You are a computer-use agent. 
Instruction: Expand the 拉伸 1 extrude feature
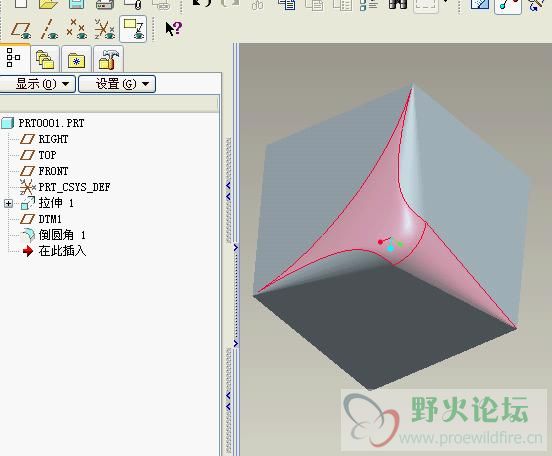tap(8, 204)
